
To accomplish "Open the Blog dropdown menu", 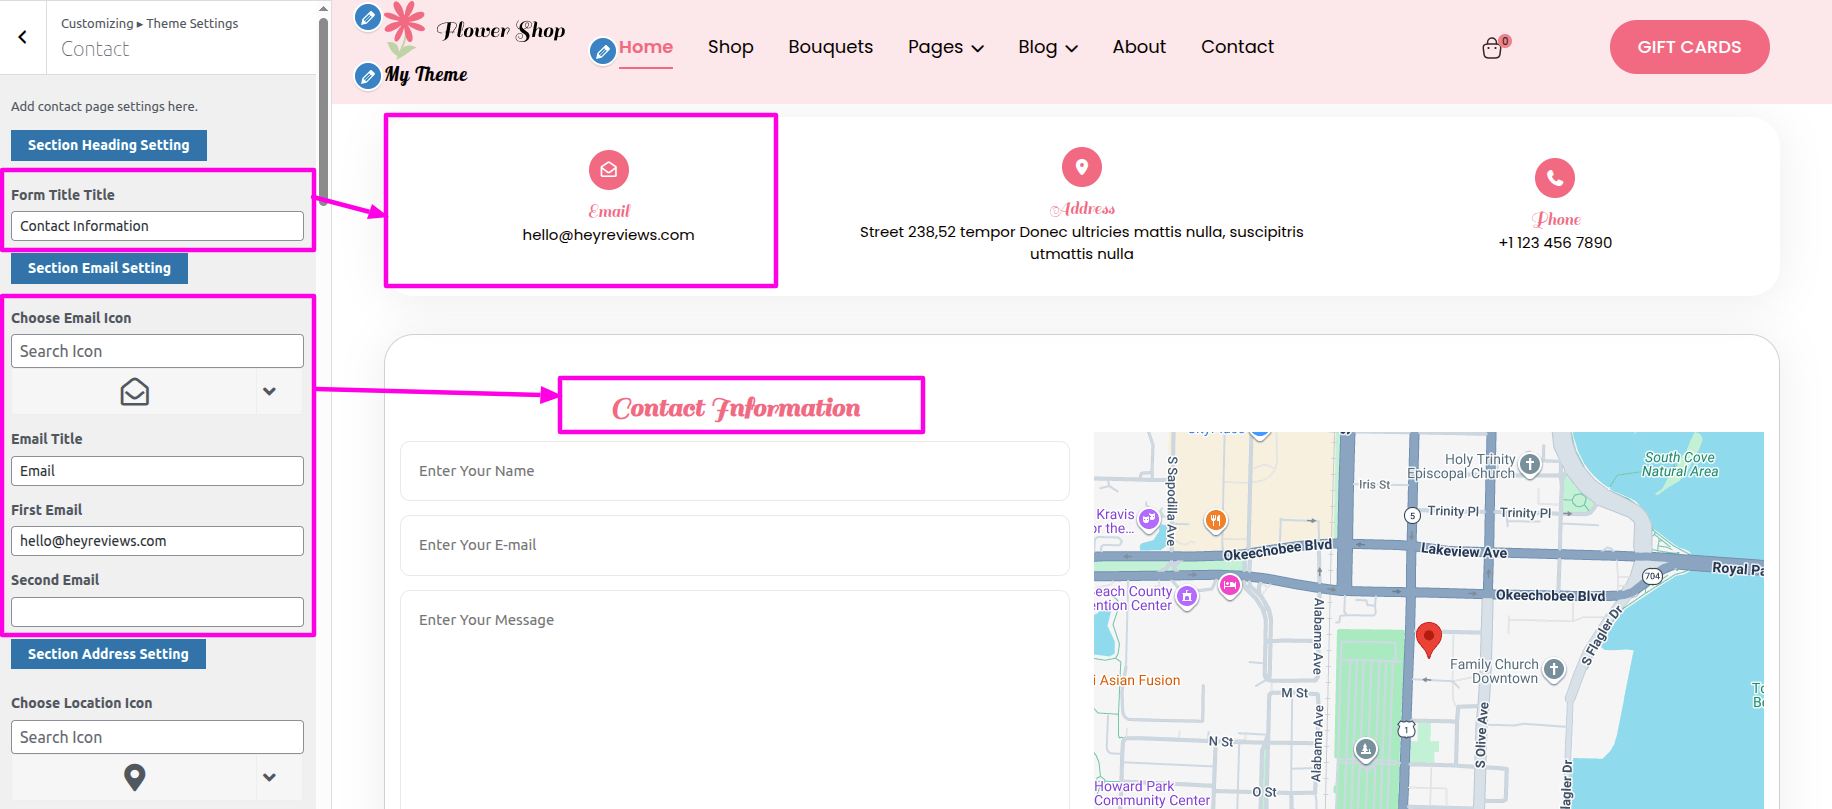I will 1047,47.
